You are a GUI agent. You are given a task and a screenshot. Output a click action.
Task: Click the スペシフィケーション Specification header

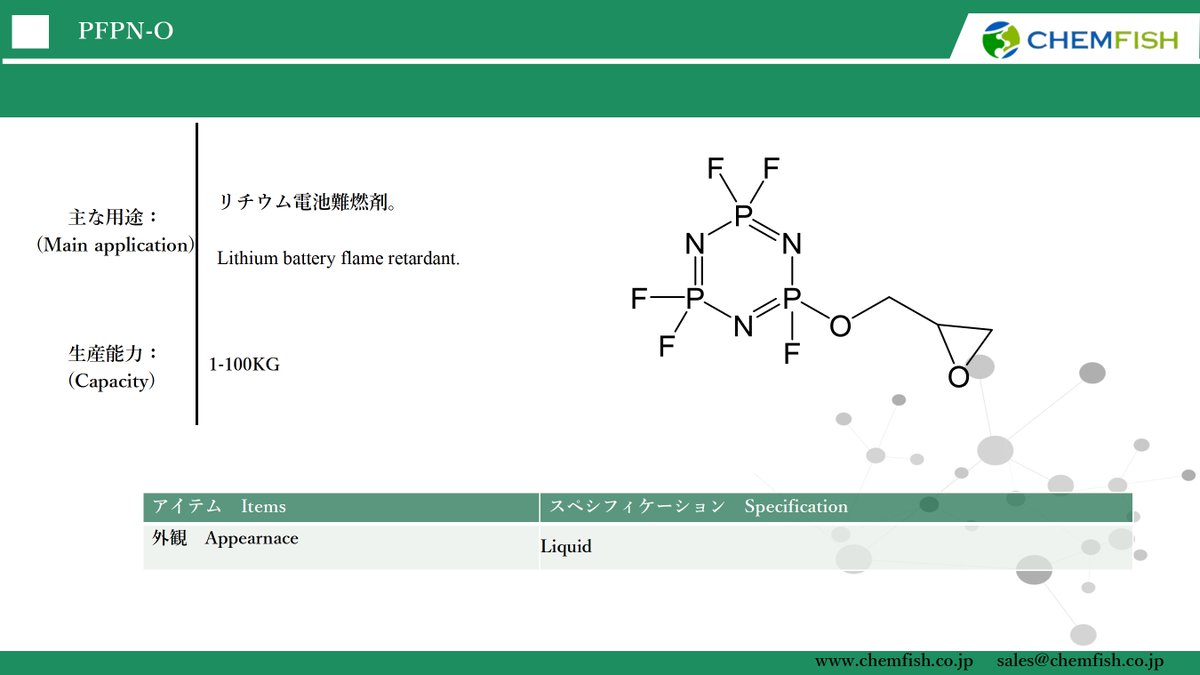coord(836,507)
